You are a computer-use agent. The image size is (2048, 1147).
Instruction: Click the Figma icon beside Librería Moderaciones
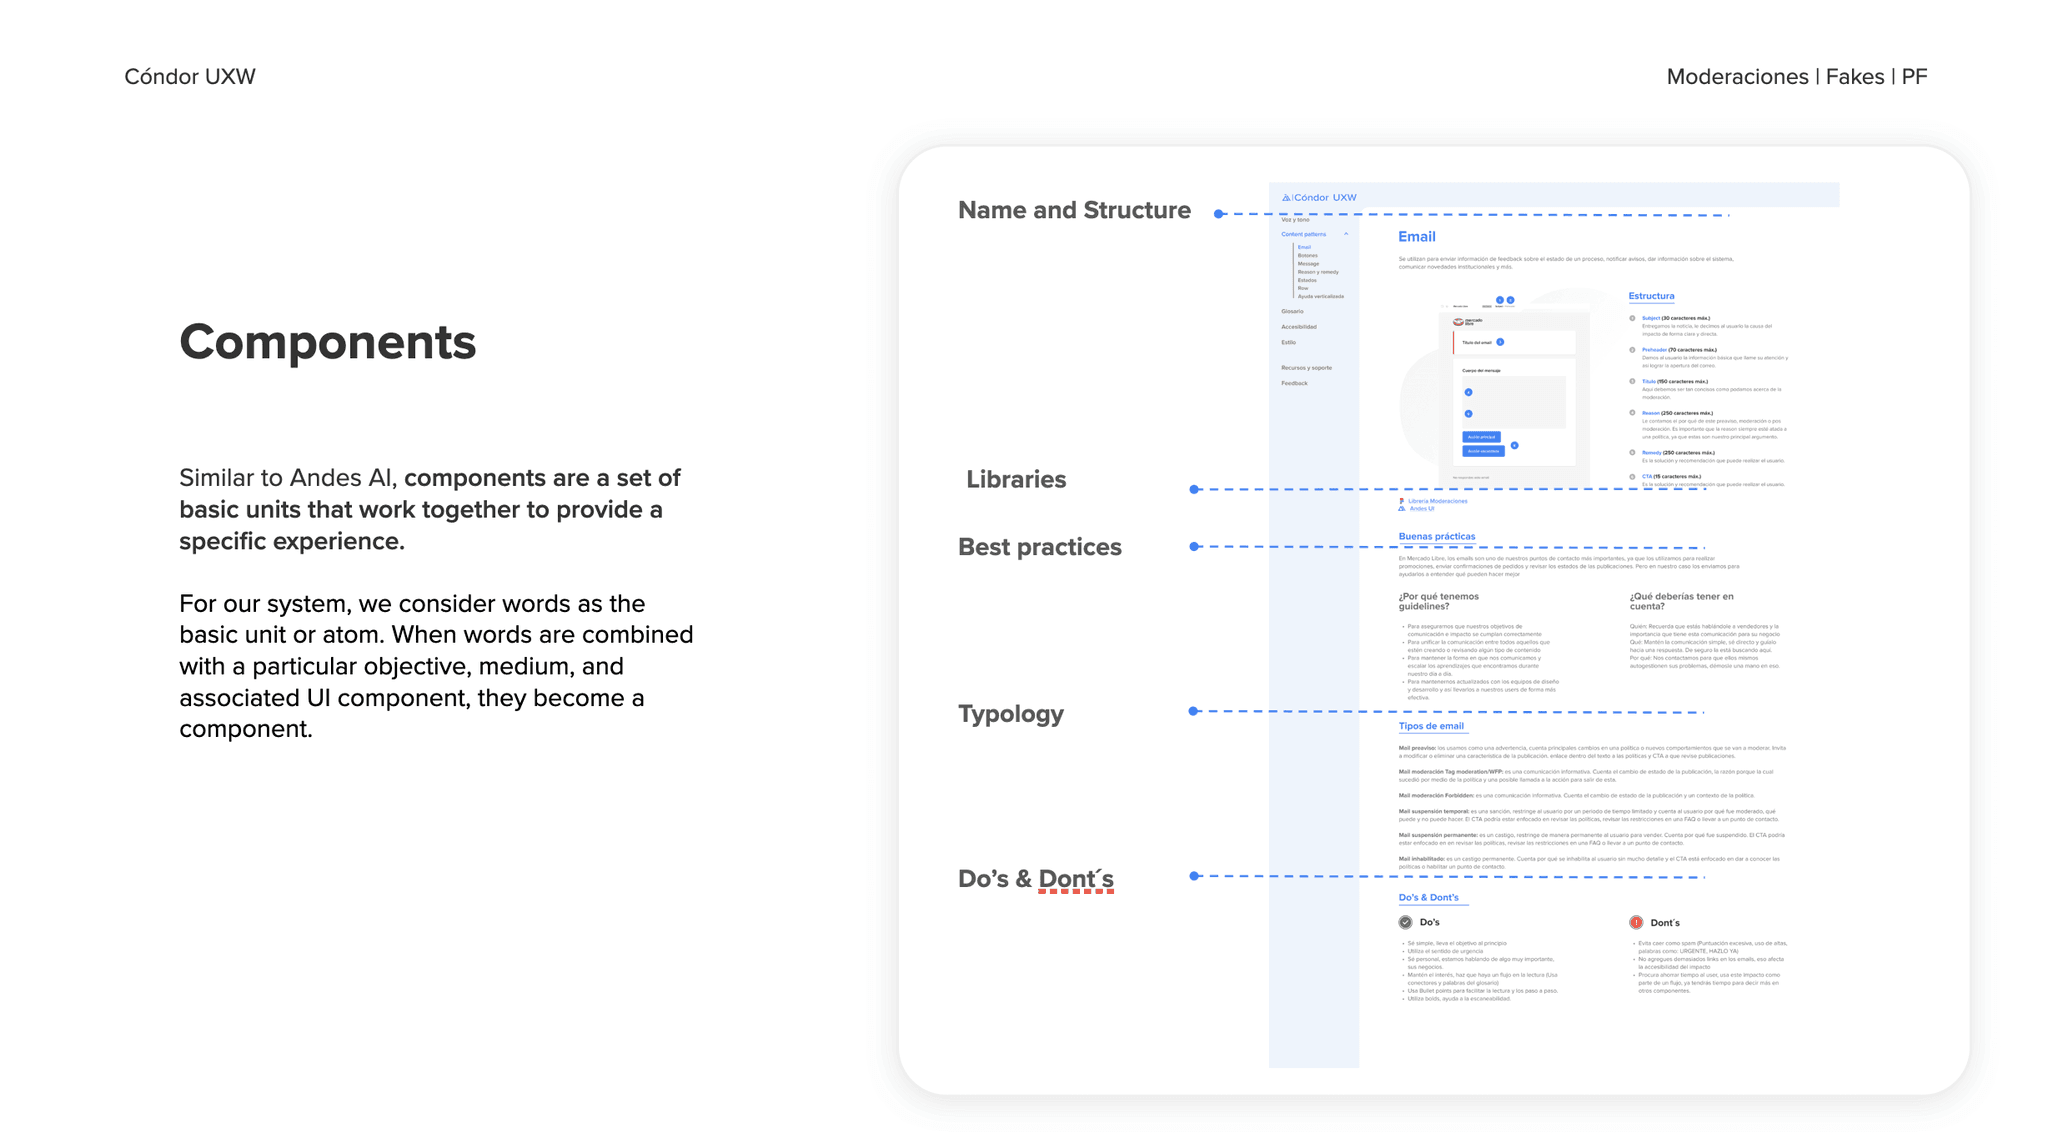click(x=1401, y=501)
